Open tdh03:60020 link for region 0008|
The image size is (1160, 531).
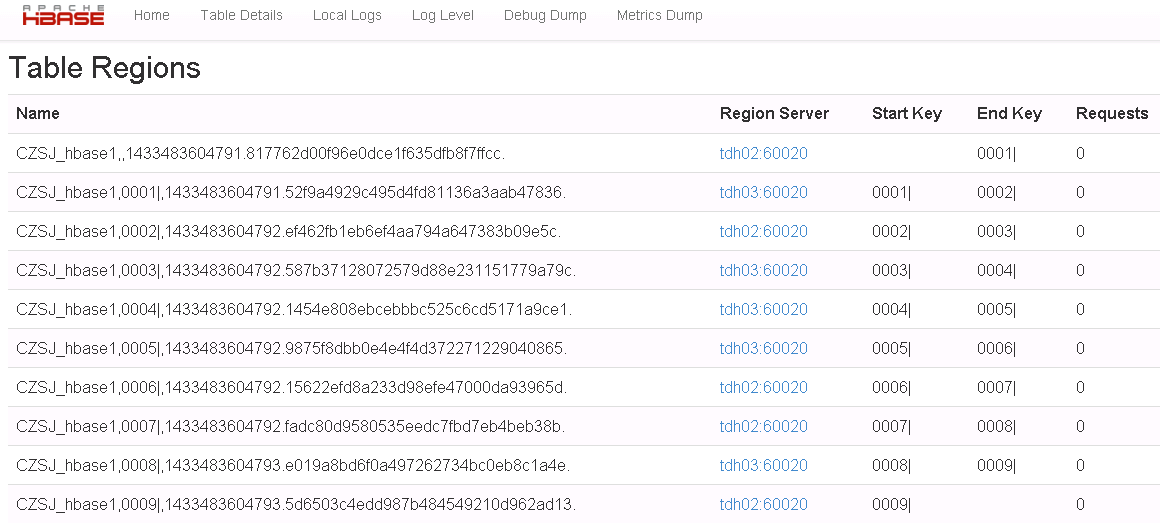click(763, 465)
